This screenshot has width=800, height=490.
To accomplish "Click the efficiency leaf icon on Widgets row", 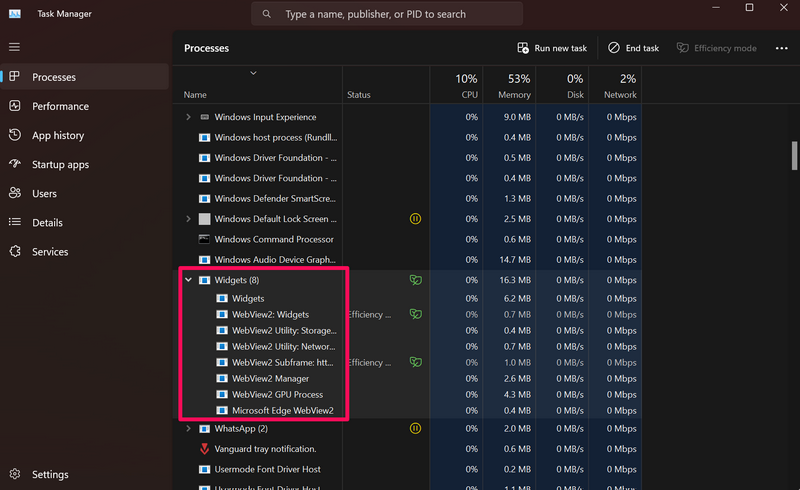I will click(415, 281).
